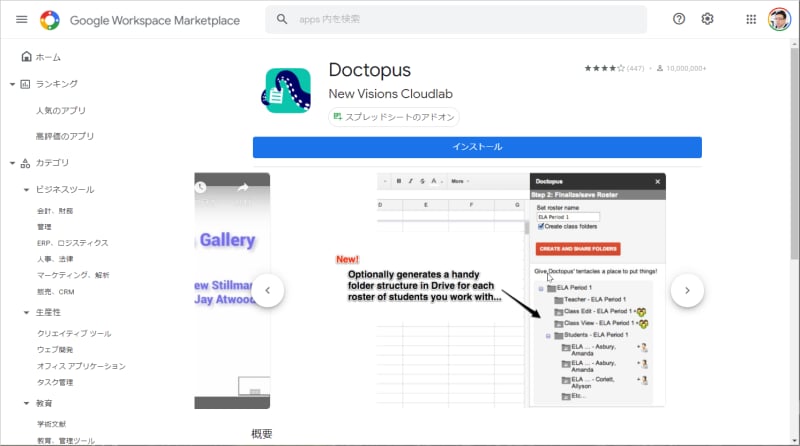Select ERP、ロジスティクス category

tap(72, 243)
